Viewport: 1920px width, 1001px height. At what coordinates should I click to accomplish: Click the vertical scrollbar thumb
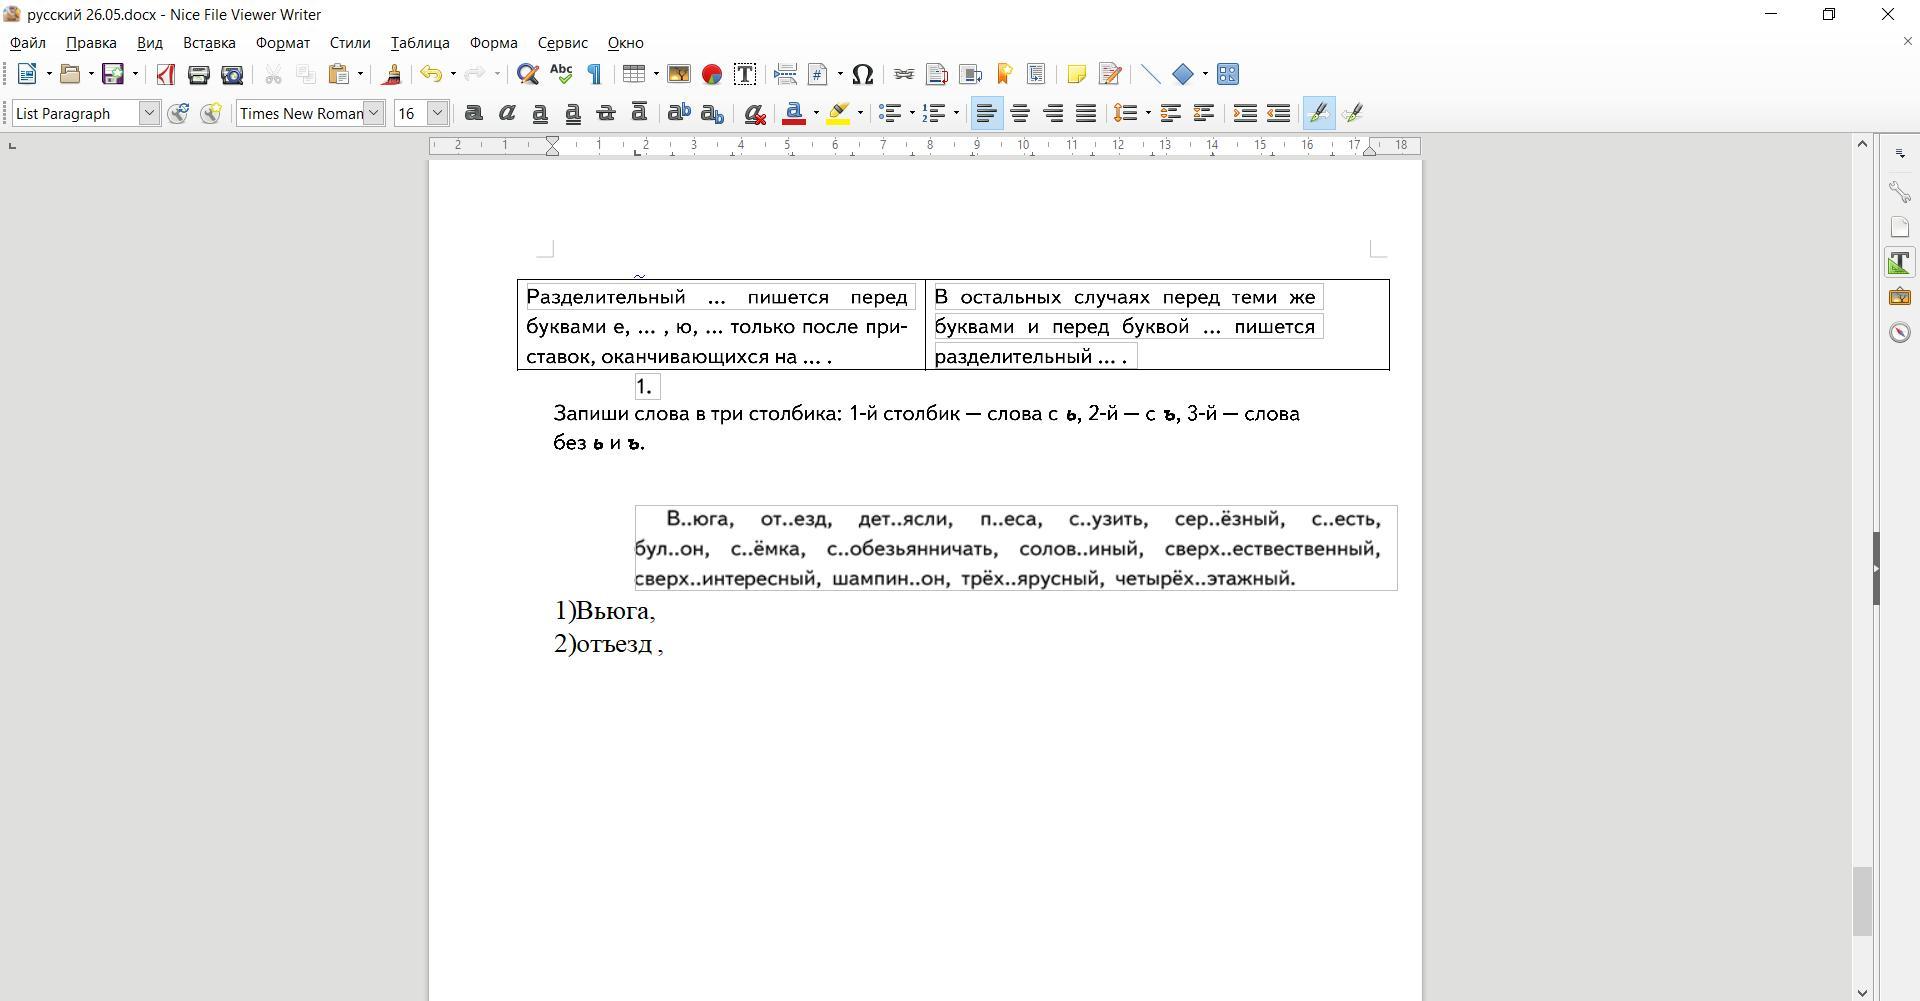pyautogui.click(x=1862, y=901)
